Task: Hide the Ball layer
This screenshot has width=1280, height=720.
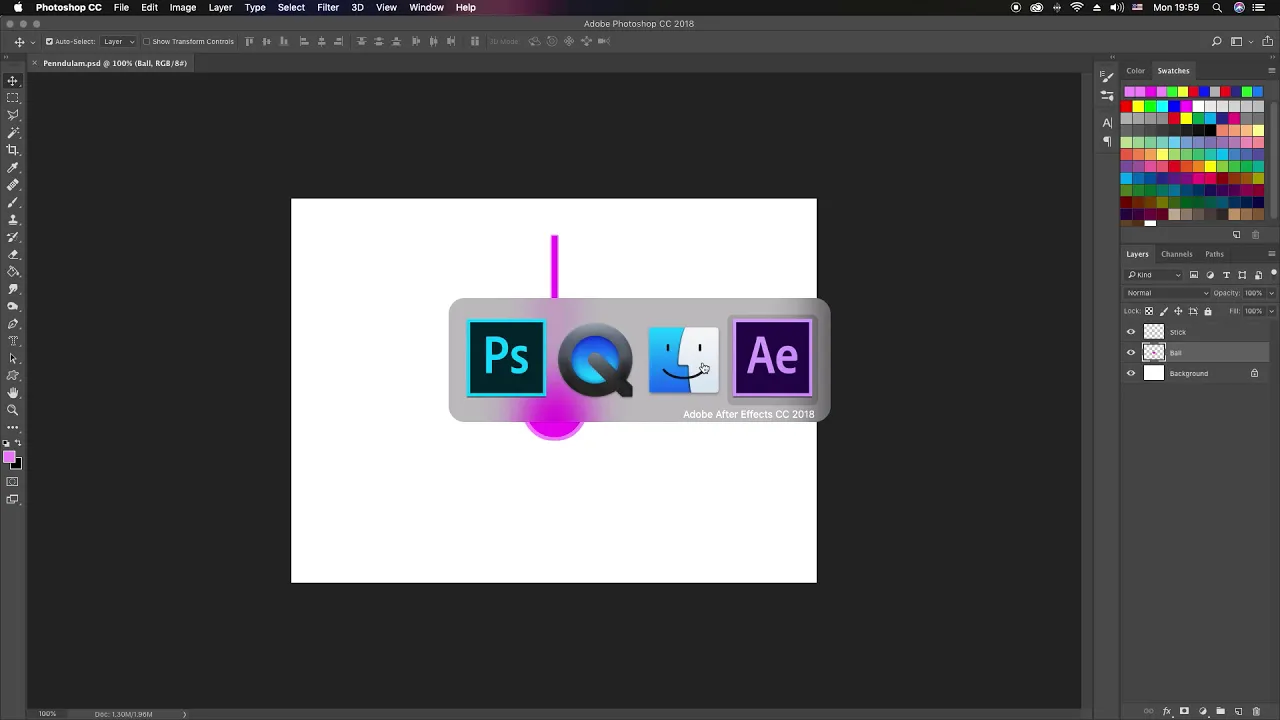Action: point(1131,353)
